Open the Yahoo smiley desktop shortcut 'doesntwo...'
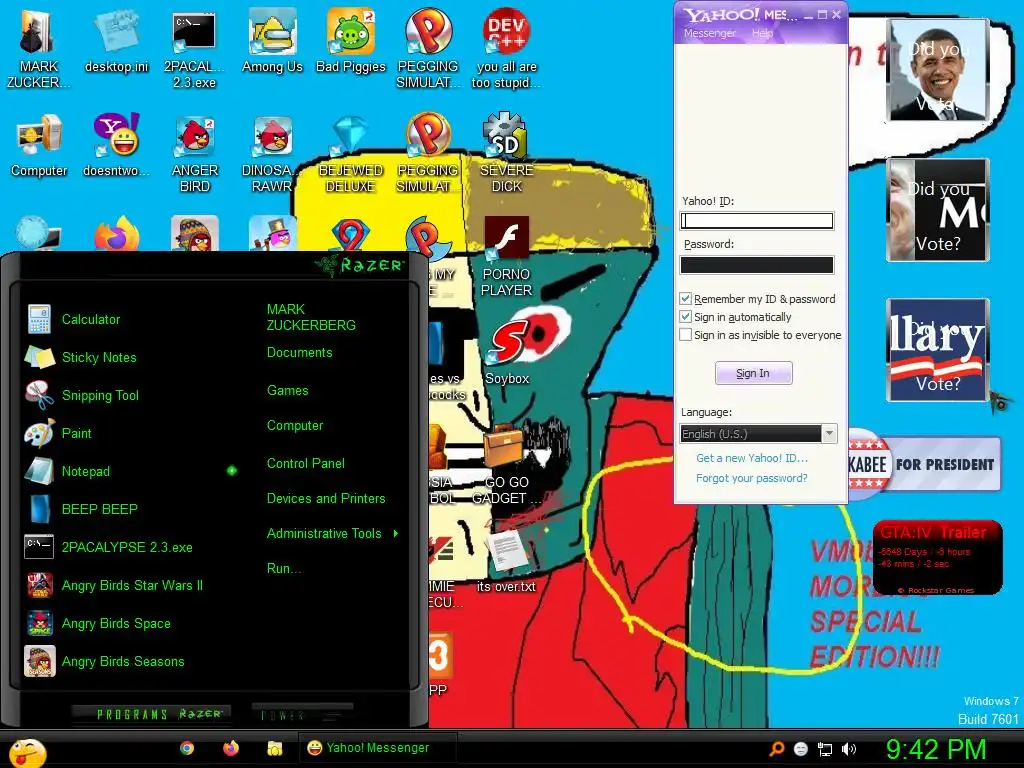Image resolution: width=1024 pixels, height=768 pixels. pyautogui.click(x=116, y=146)
